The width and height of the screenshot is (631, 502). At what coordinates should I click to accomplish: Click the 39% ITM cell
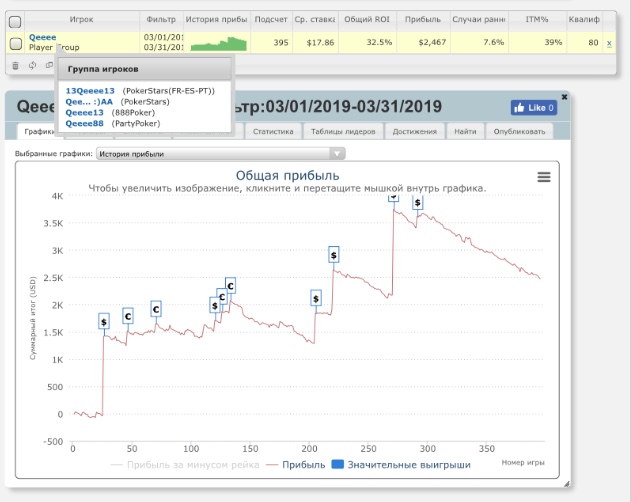(537, 42)
